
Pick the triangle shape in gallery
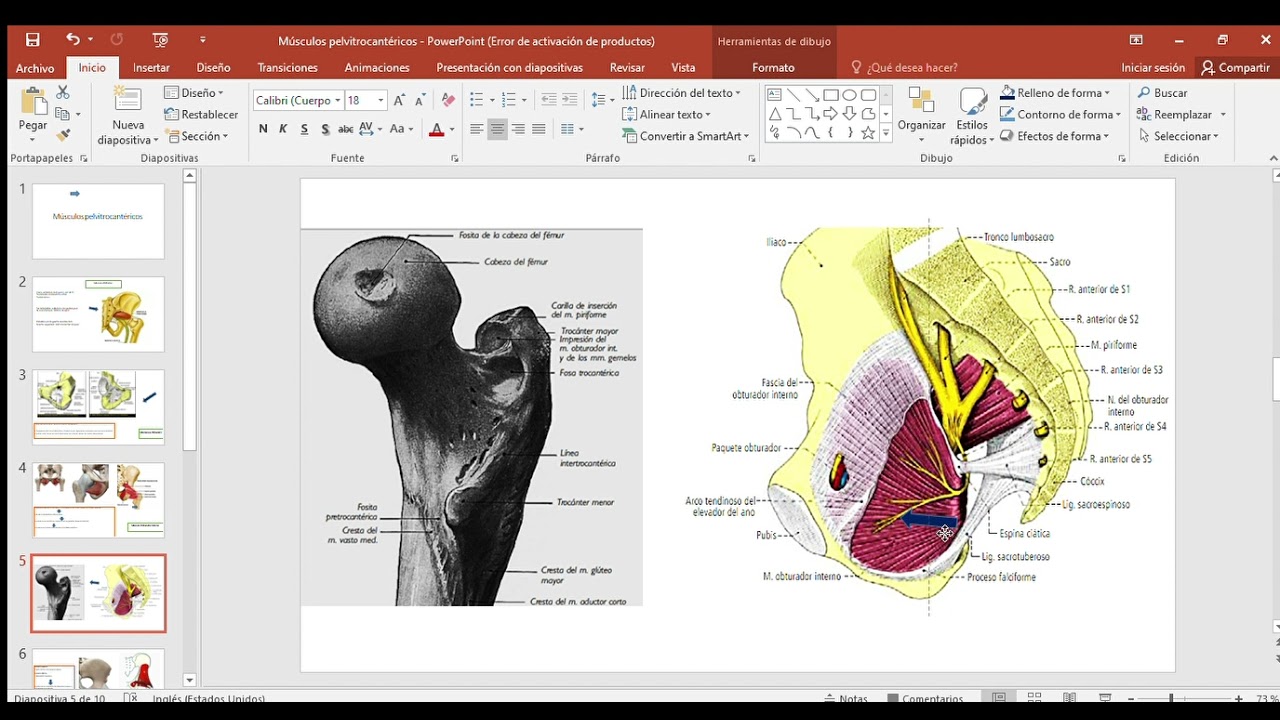774,114
